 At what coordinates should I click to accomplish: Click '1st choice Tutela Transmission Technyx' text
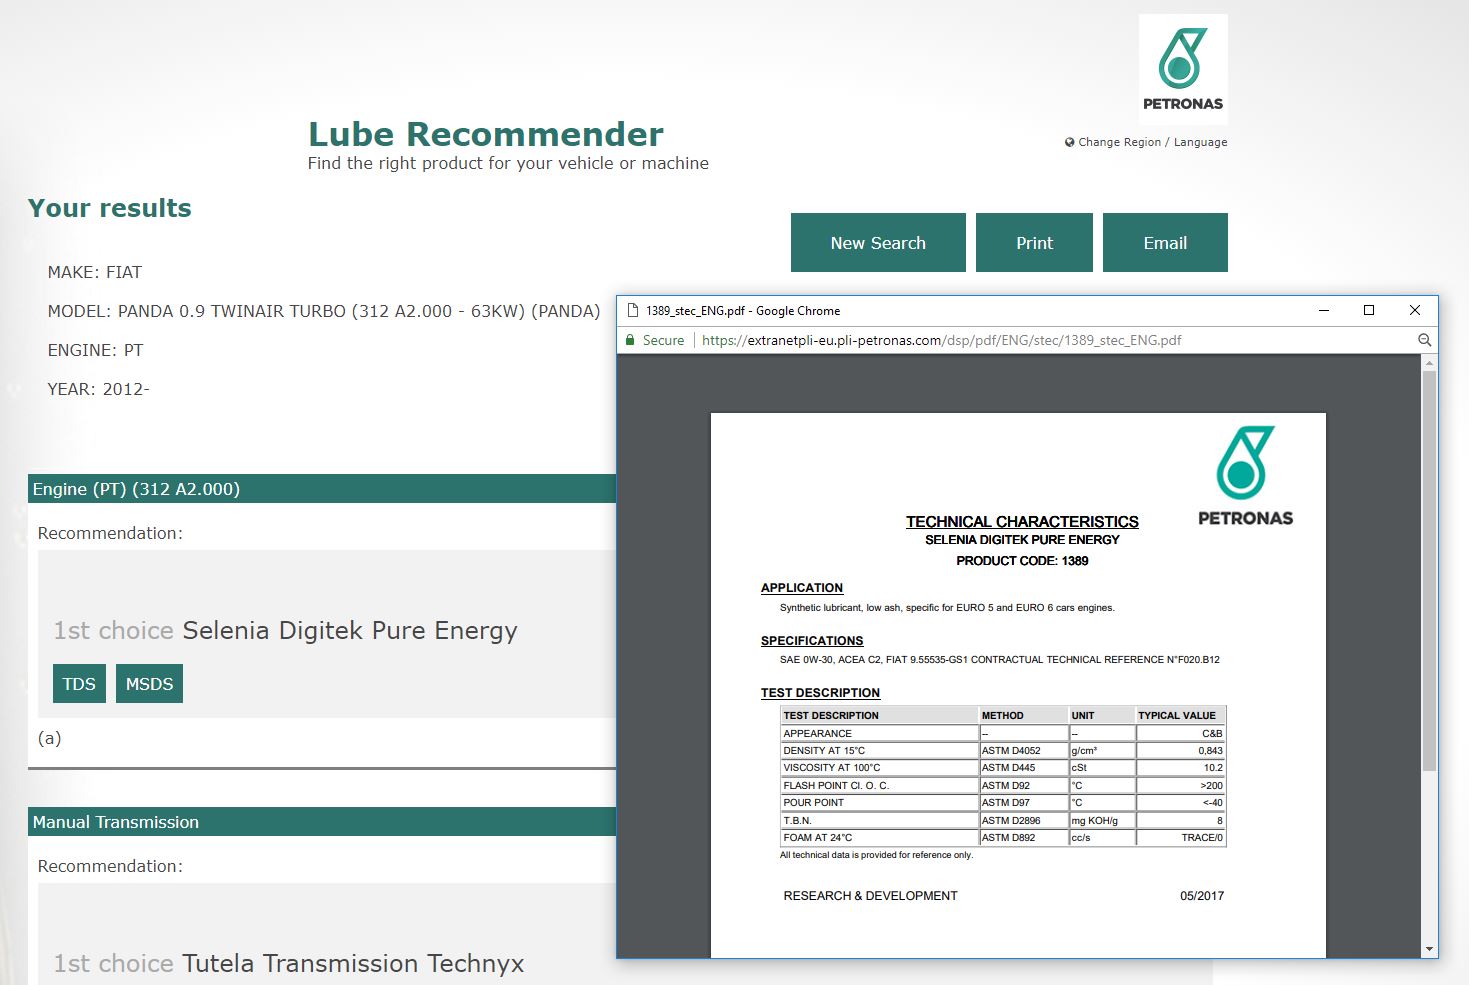289,963
